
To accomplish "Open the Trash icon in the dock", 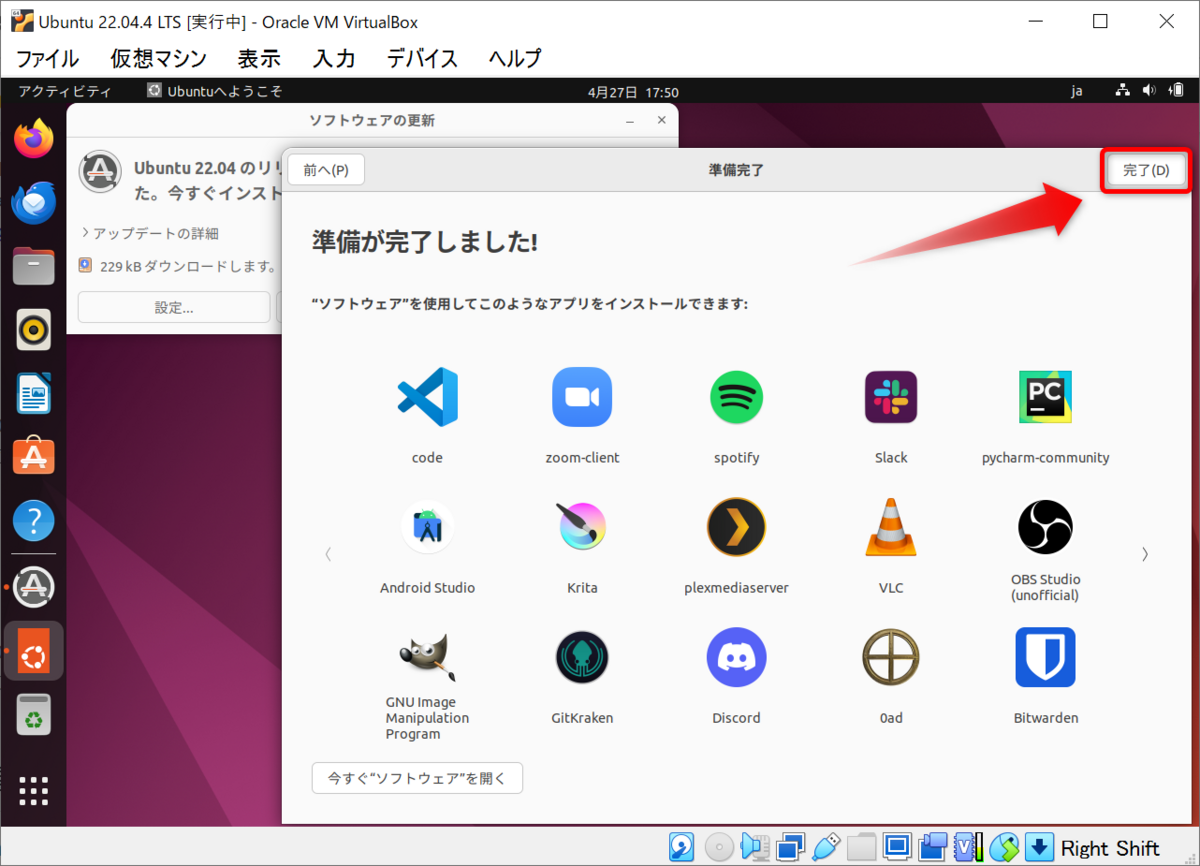I will click(34, 714).
